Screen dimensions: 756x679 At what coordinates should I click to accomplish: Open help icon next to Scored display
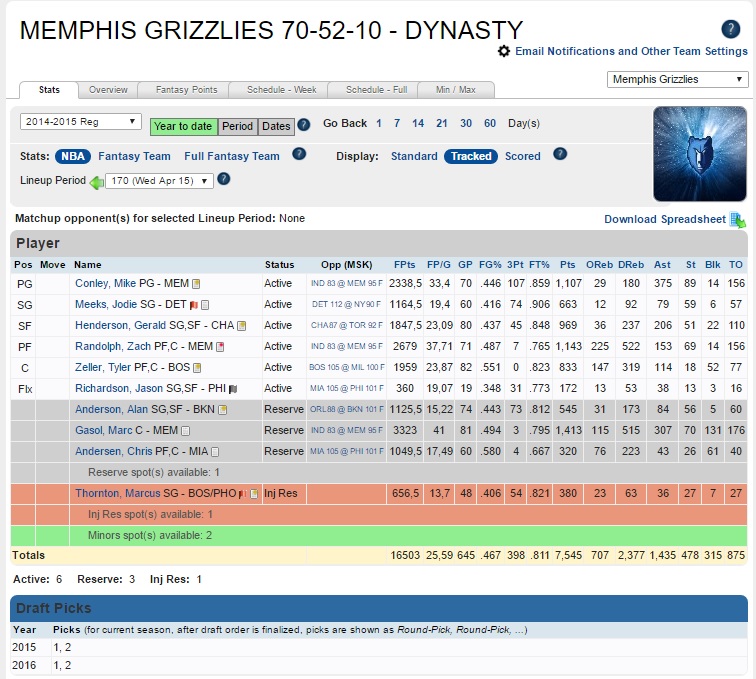560,154
